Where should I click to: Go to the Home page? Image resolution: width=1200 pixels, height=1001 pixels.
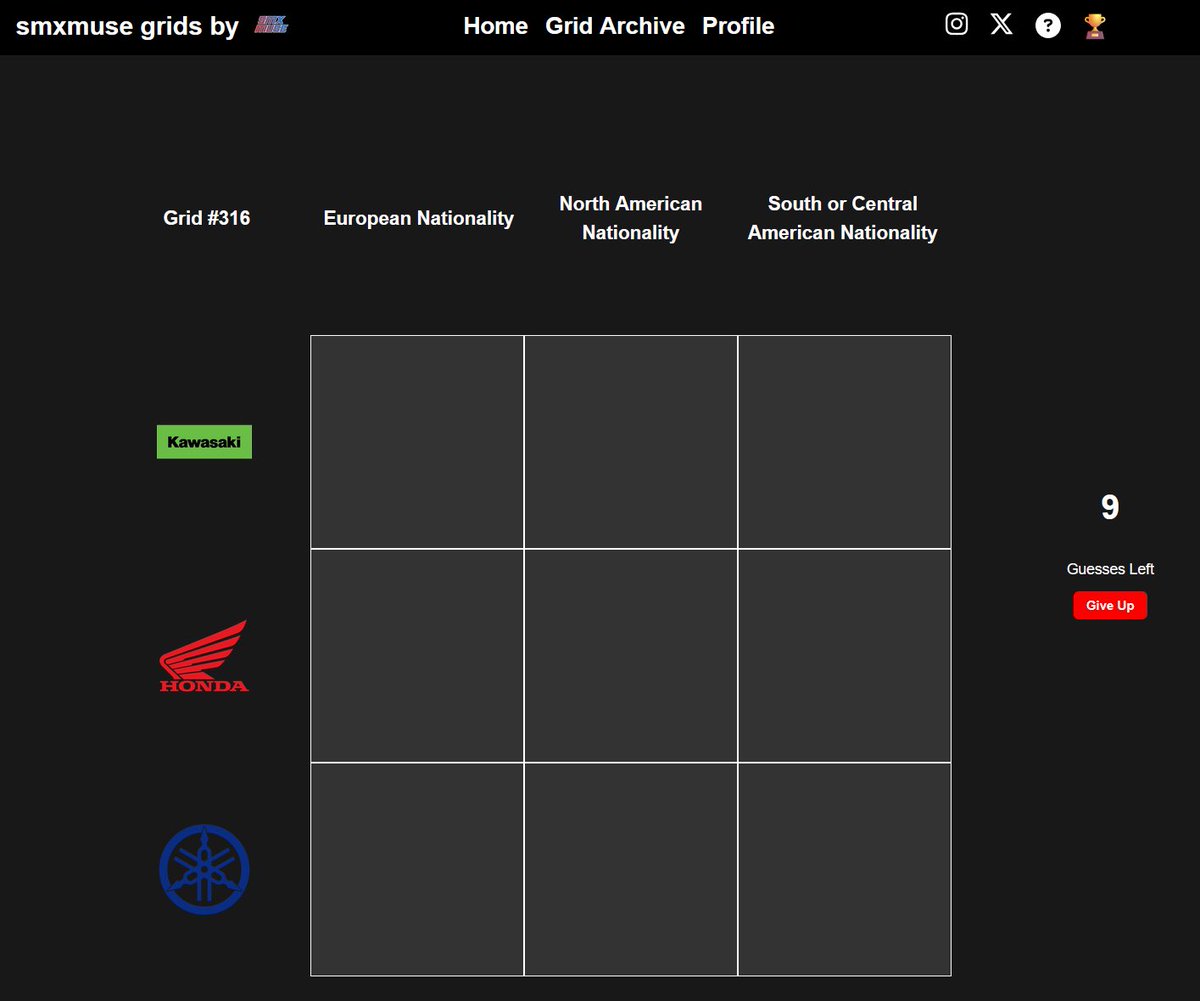click(x=496, y=26)
